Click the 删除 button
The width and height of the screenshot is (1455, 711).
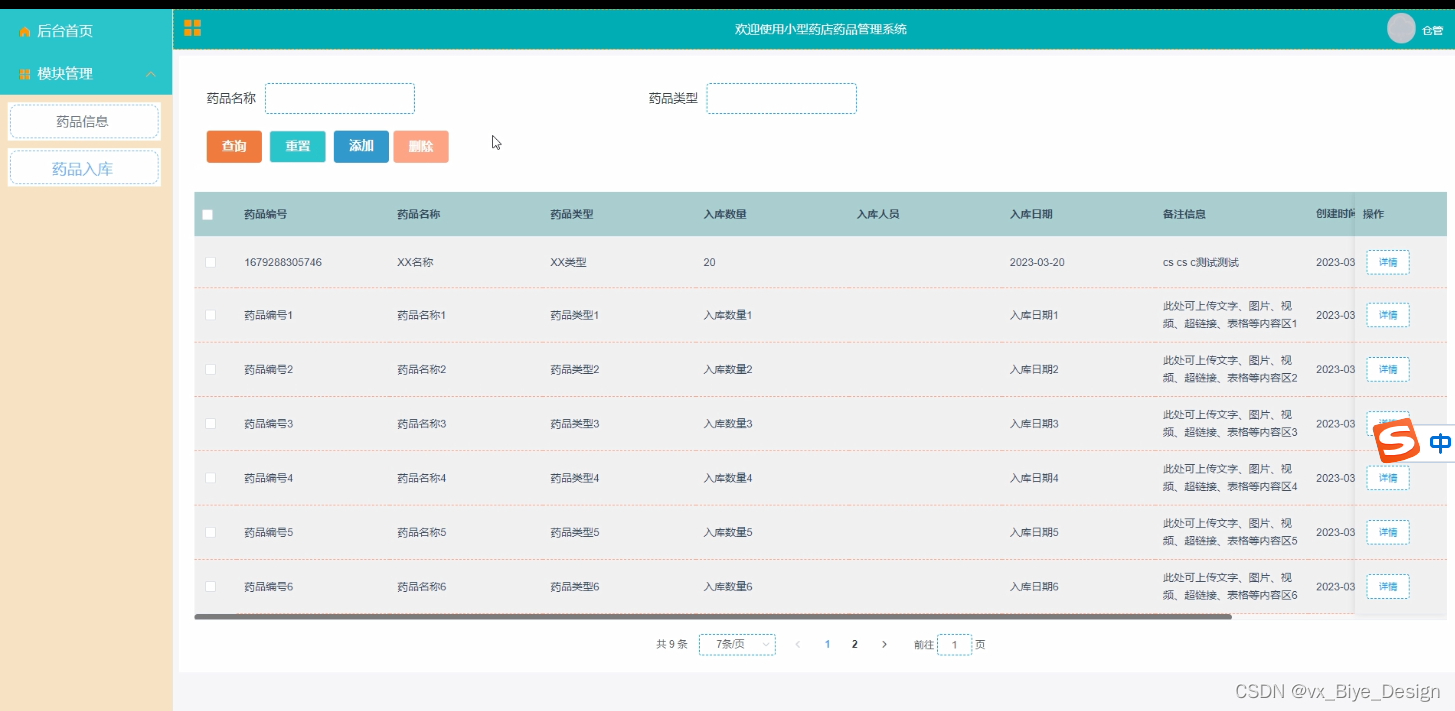point(421,146)
